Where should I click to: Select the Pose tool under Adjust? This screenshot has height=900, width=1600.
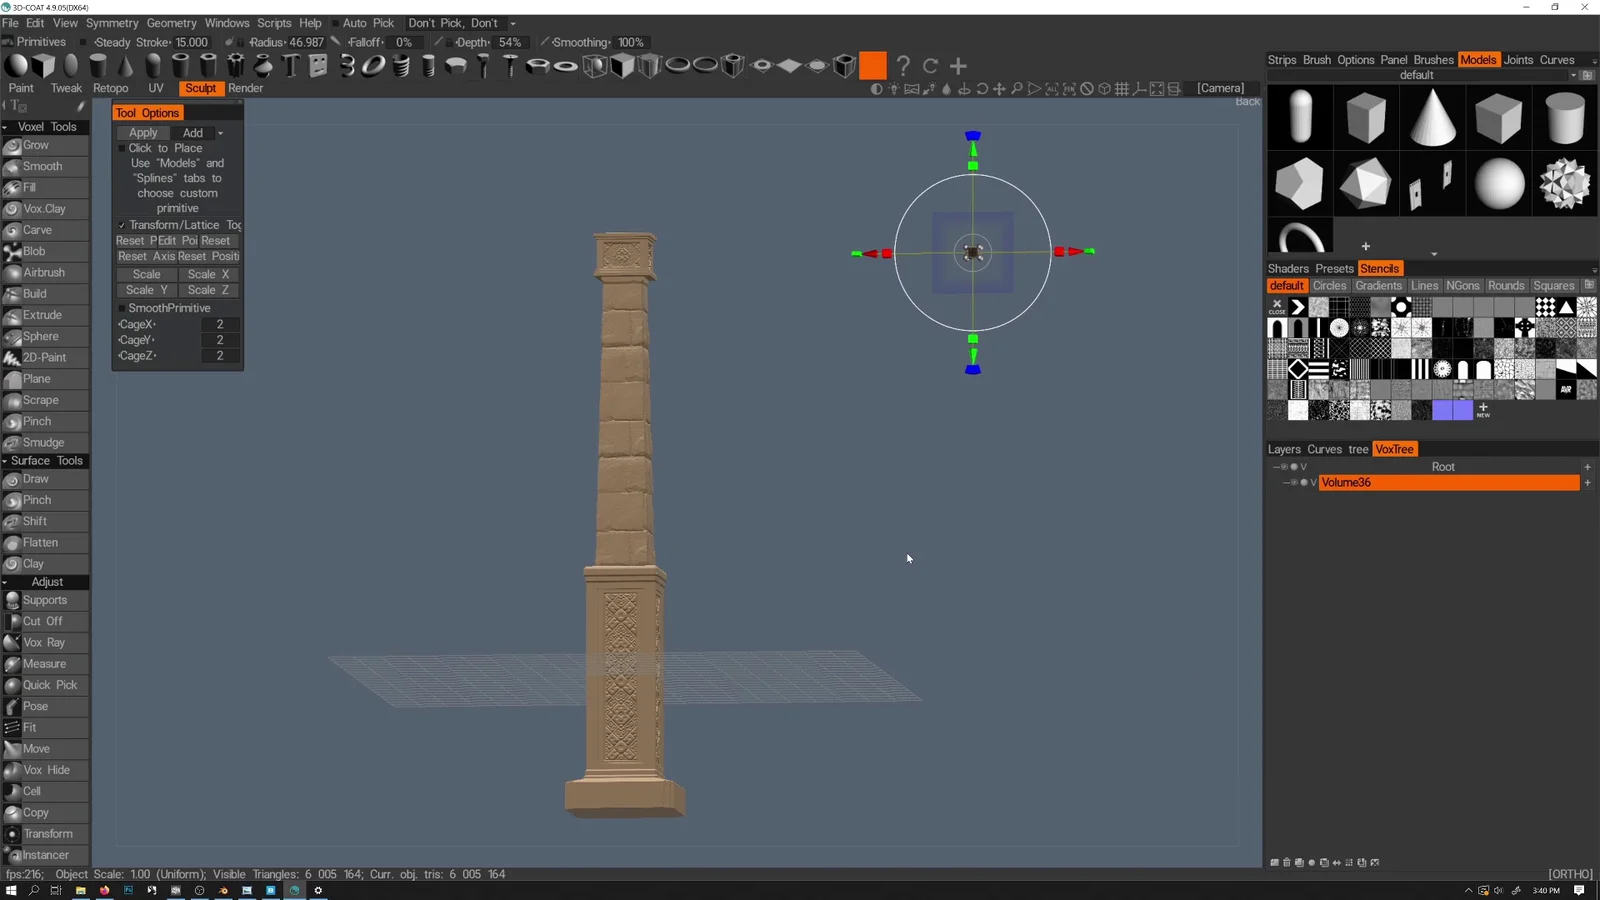34,706
